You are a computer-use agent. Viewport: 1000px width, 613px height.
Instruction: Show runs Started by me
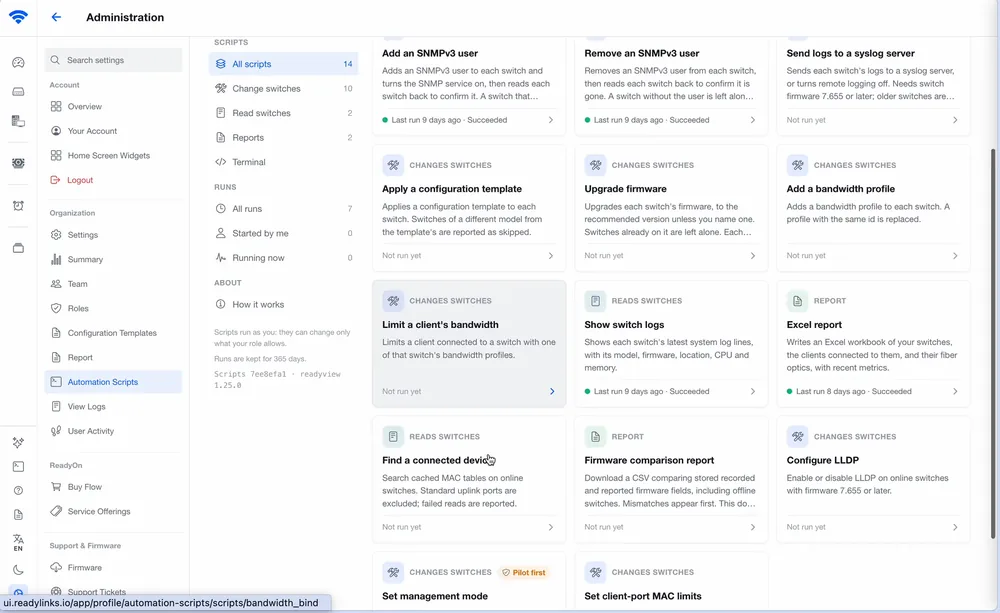pyautogui.click(x=283, y=233)
